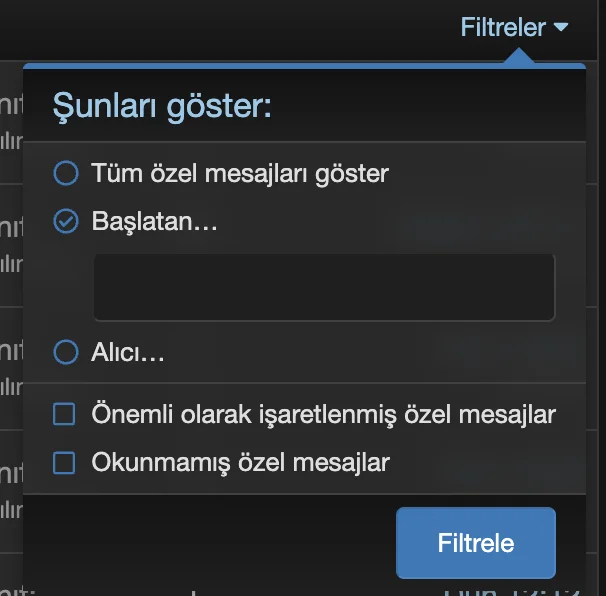Screen dimensions: 606x596
Task: Click the 'Önemli olarak işaretlenmiş özel mesajlar' label
Action: [x=323, y=414]
